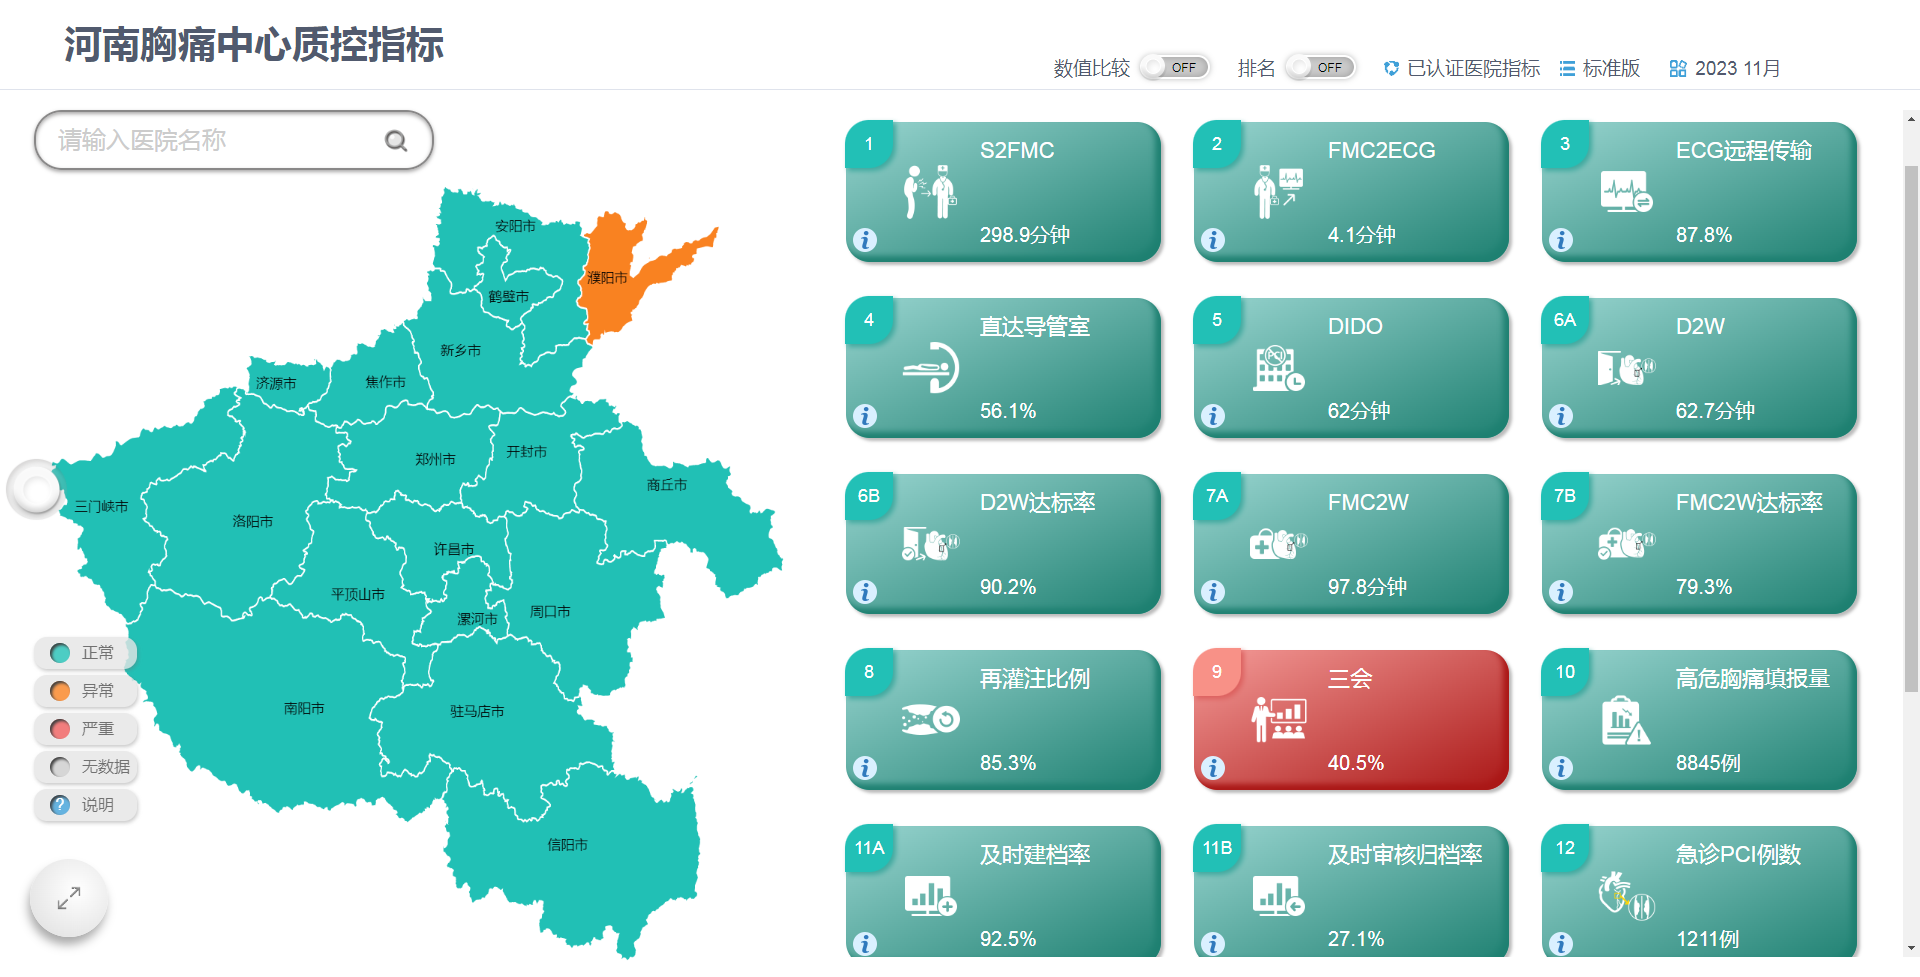
Task: Click the search magnifier icon
Action: click(x=396, y=141)
